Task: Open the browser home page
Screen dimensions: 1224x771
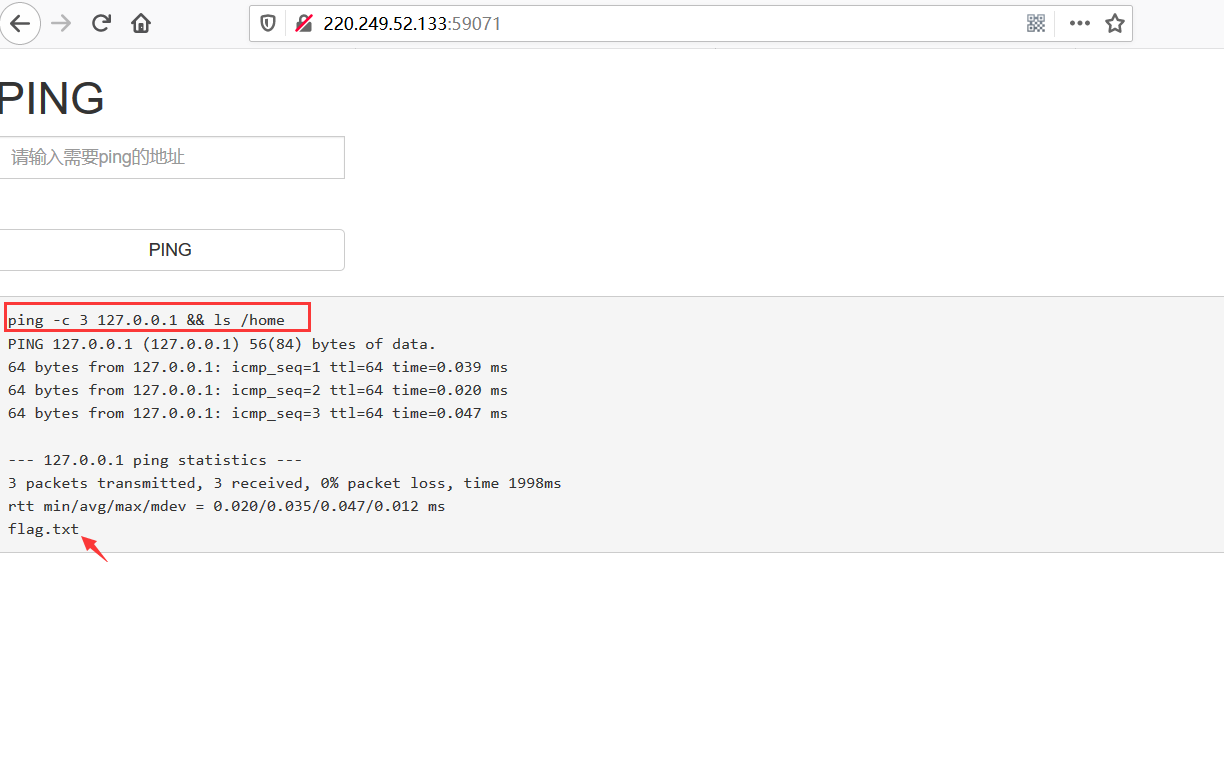Action: click(x=141, y=23)
